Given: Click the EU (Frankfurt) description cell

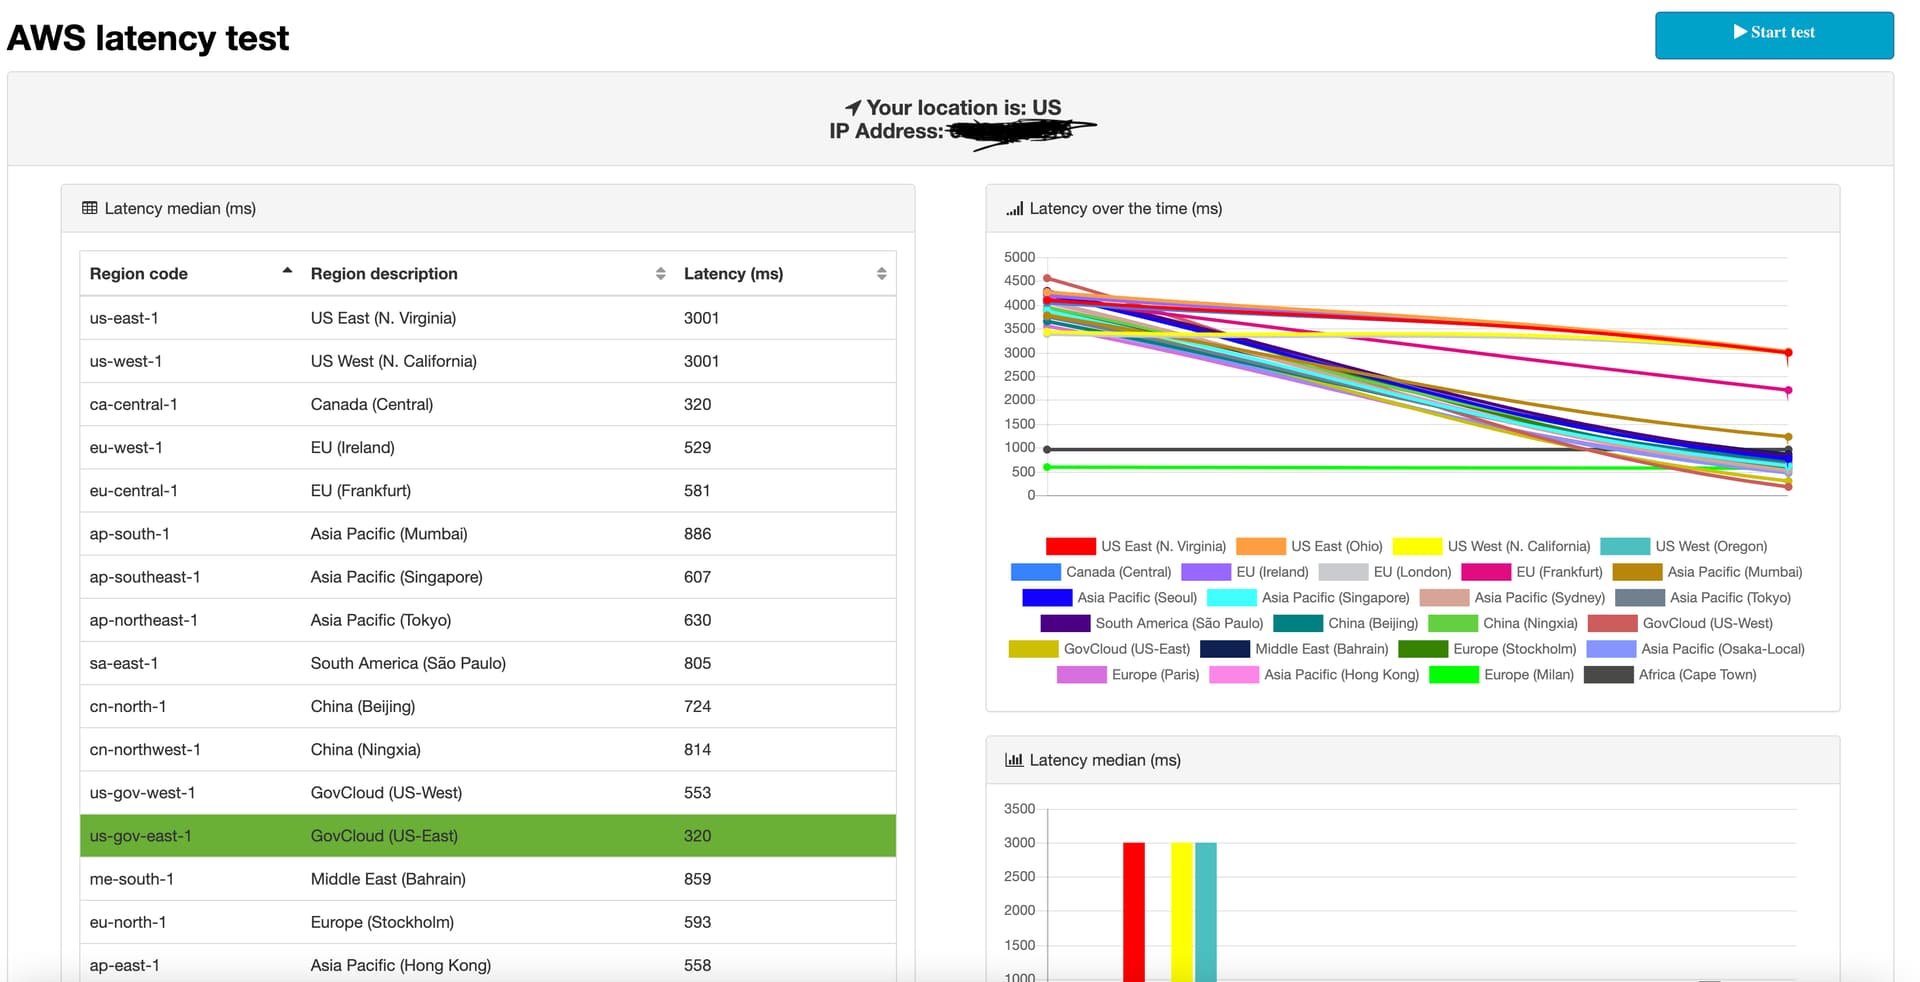Looking at the screenshot, I should [487, 490].
